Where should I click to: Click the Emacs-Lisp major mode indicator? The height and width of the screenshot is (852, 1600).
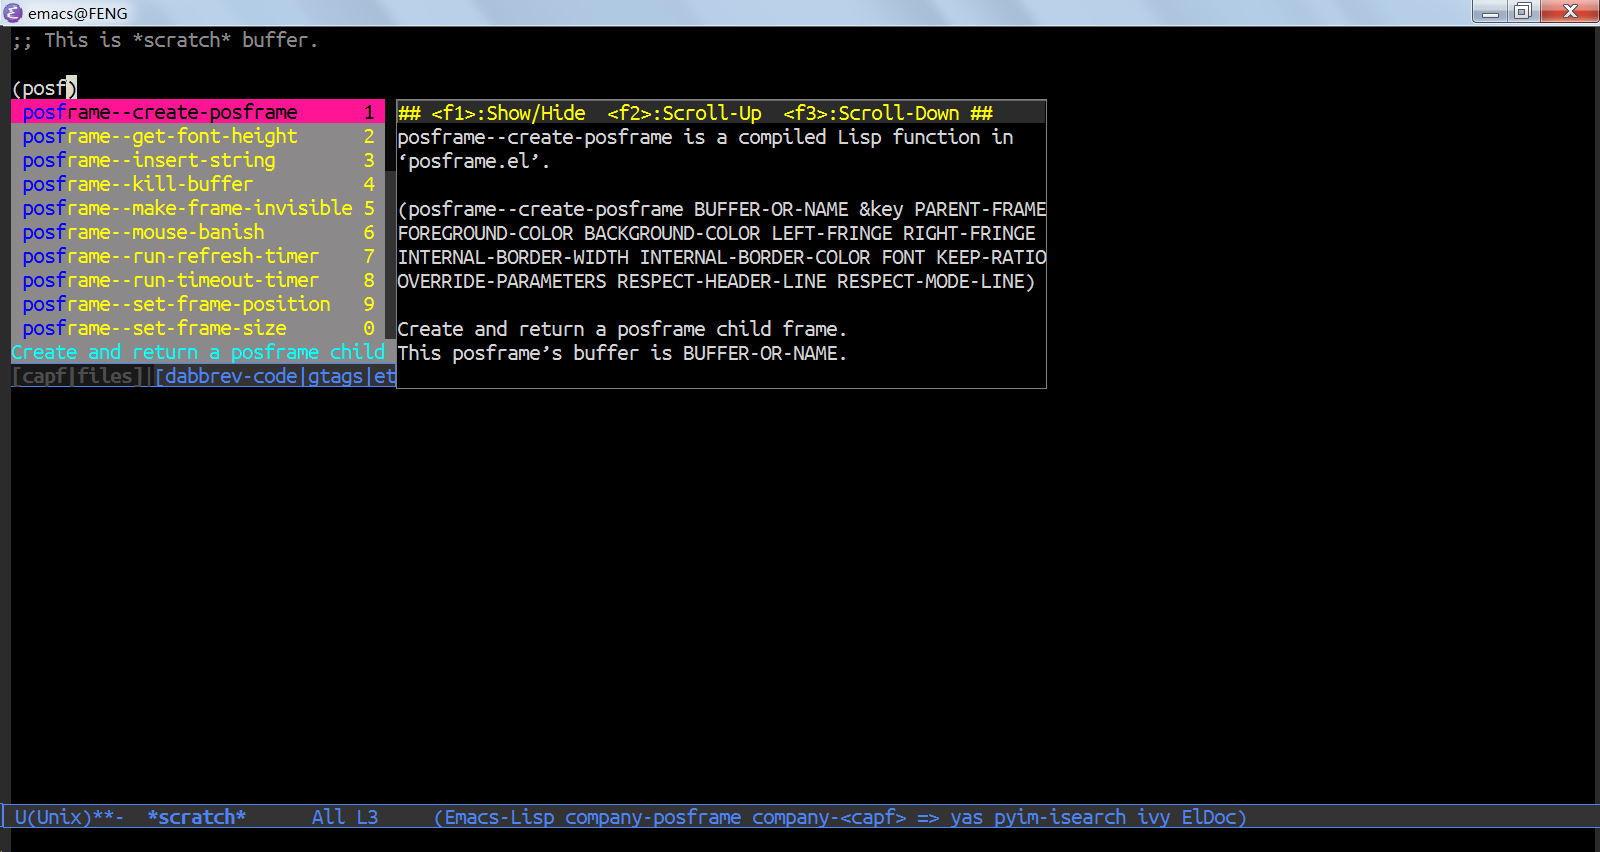[x=499, y=817]
